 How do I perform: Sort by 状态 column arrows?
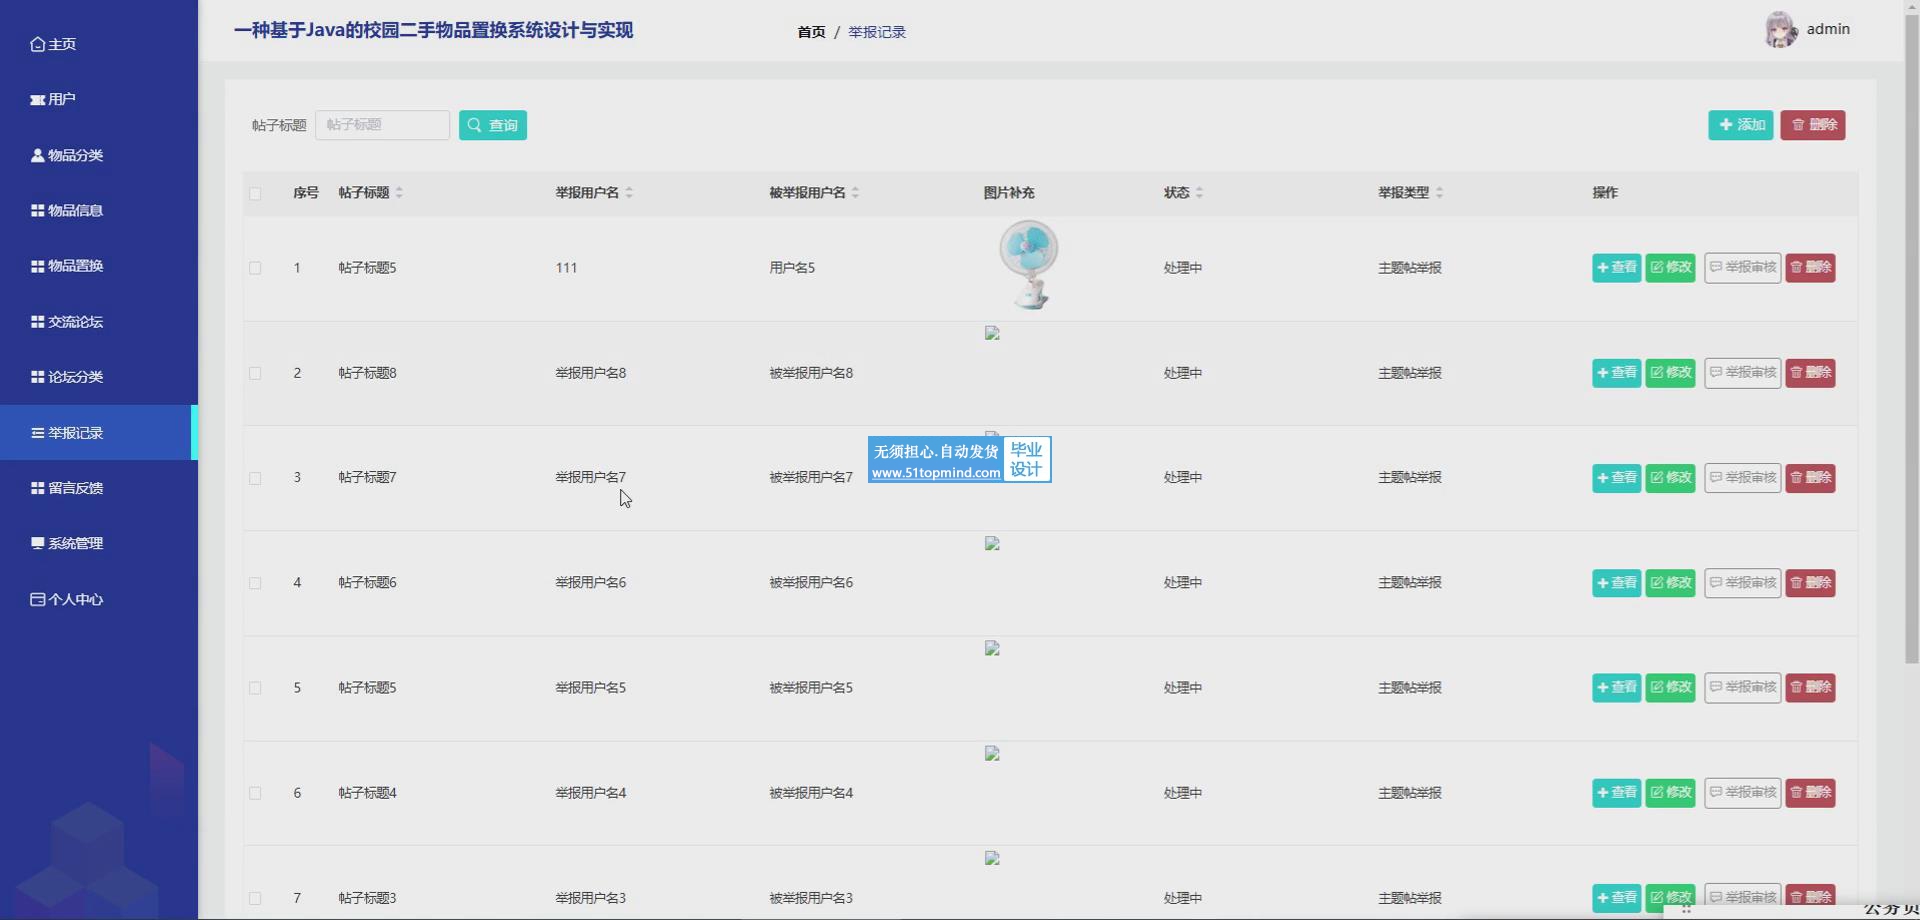pos(1199,193)
